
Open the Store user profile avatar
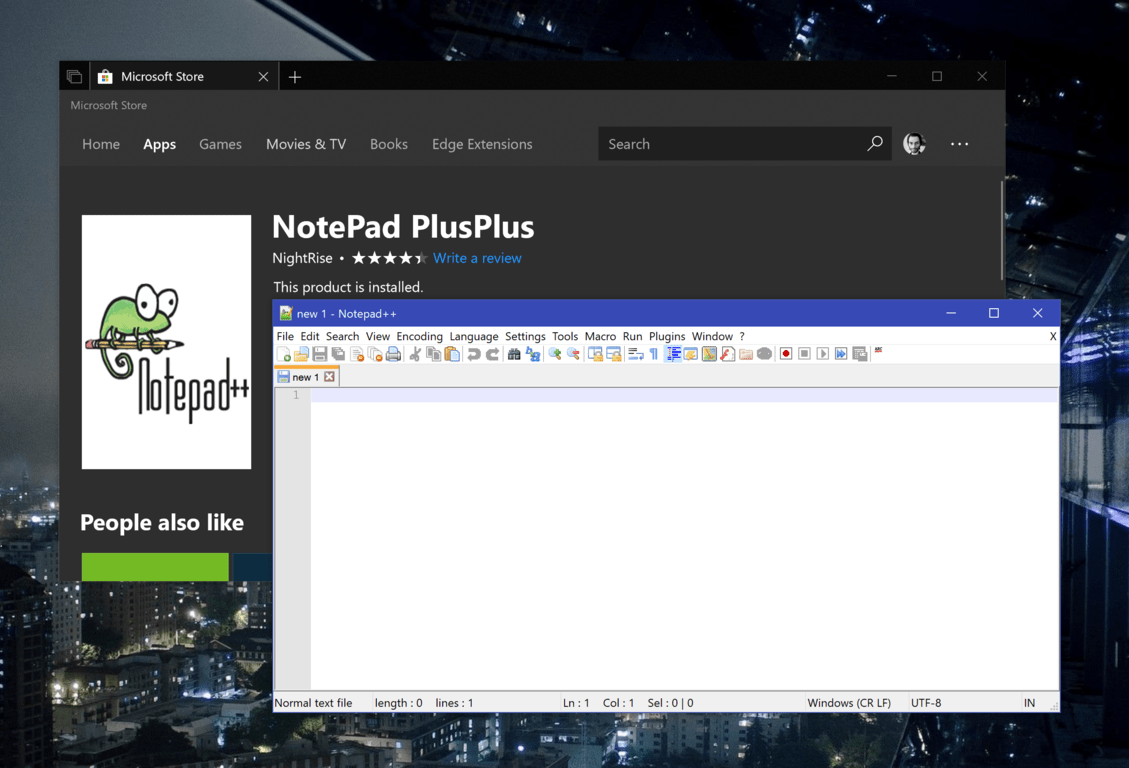click(914, 144)
